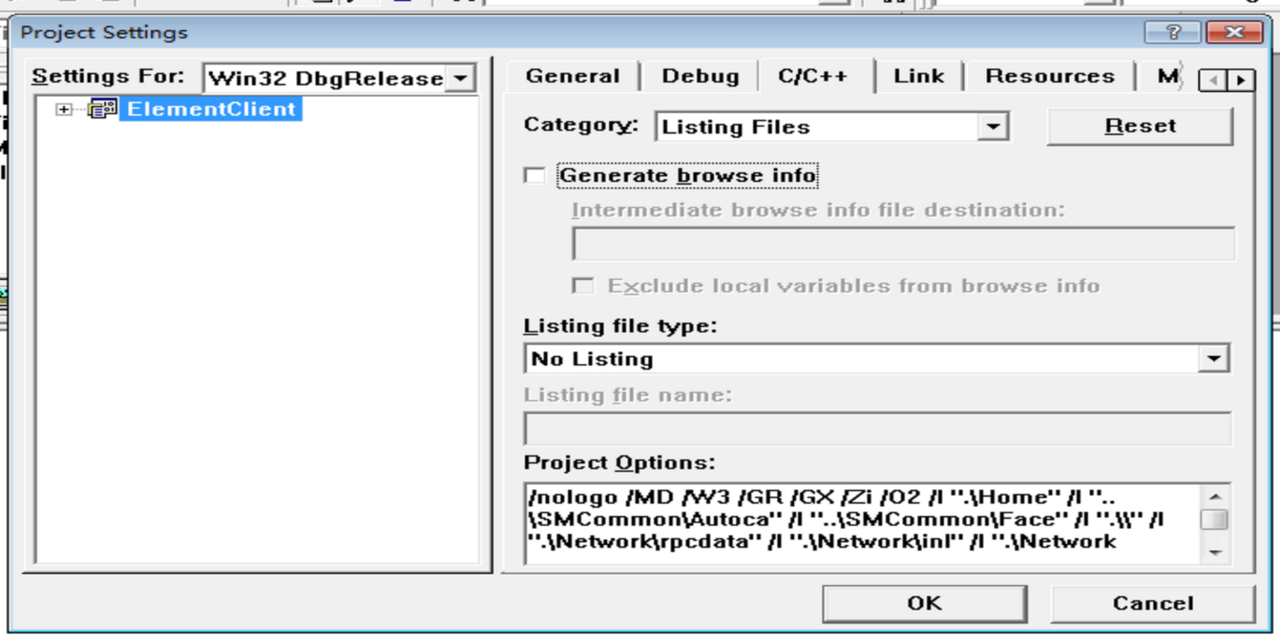Viewport: 1280px width, 635px height.
Task: Open the Listing file type dropdown
Action: [x=1215, y=358]
